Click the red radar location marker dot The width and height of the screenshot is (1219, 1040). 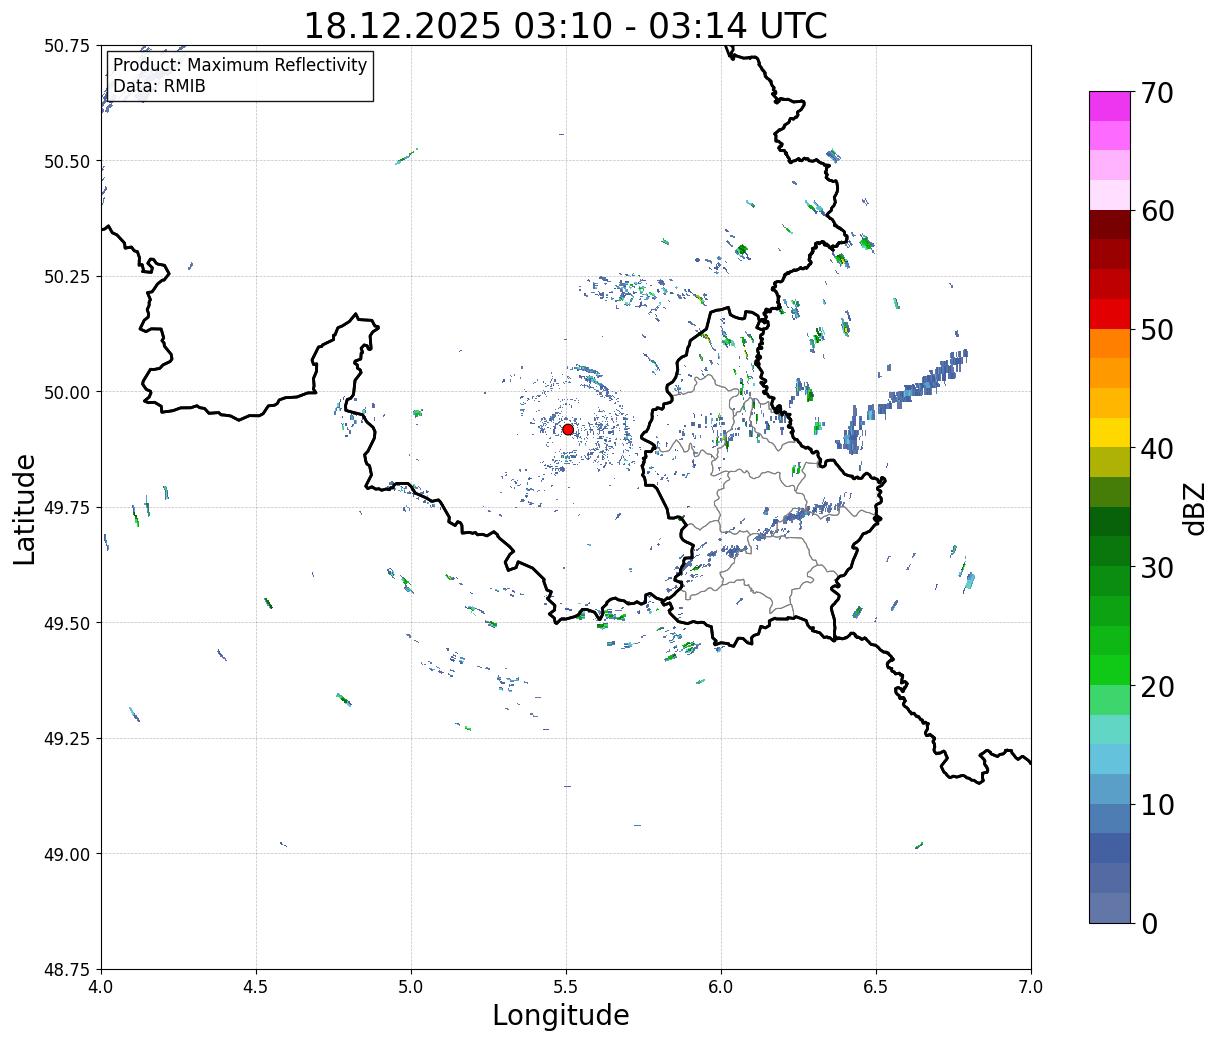[x=567, y=429]
